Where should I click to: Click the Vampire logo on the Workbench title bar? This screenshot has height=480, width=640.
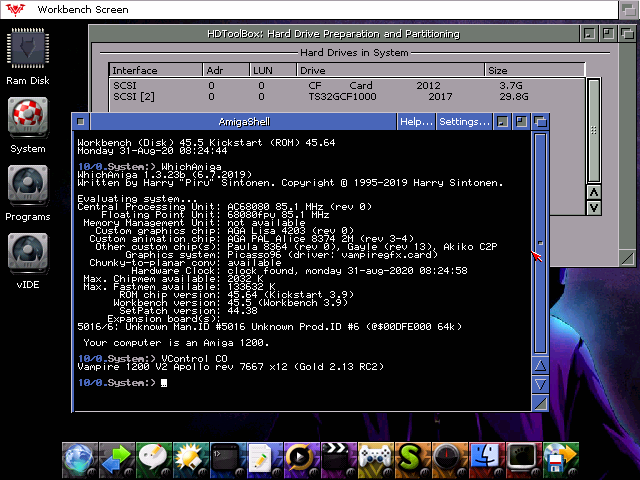15,9
